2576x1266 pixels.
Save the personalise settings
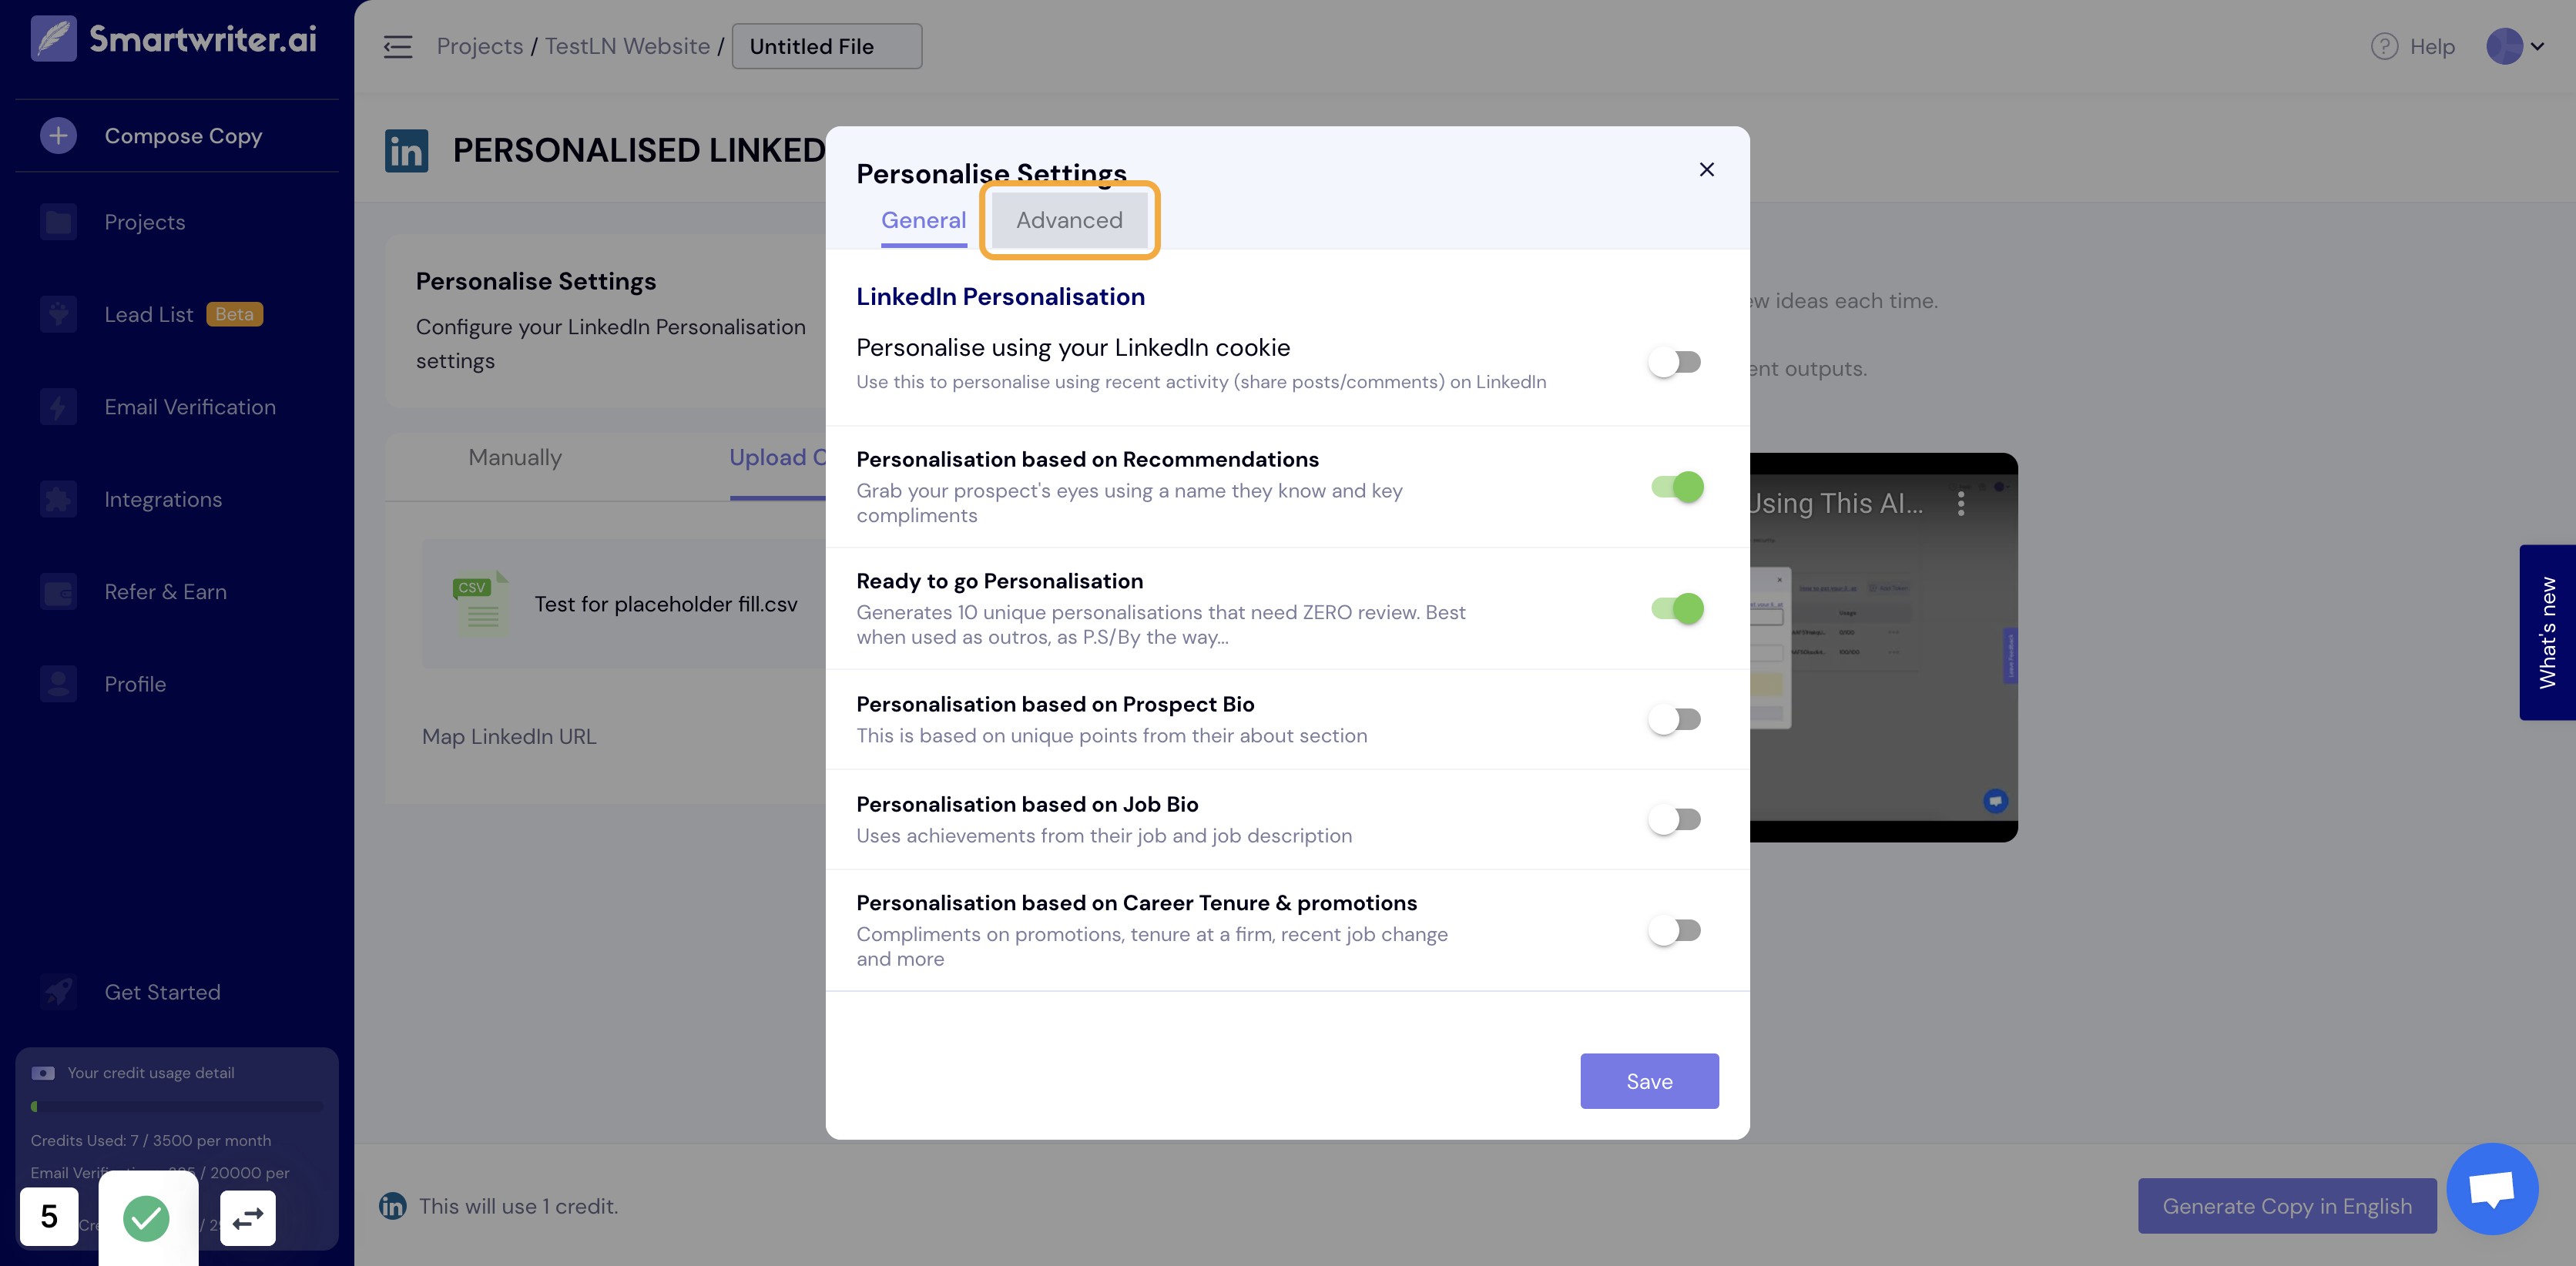[1649, 1081]
